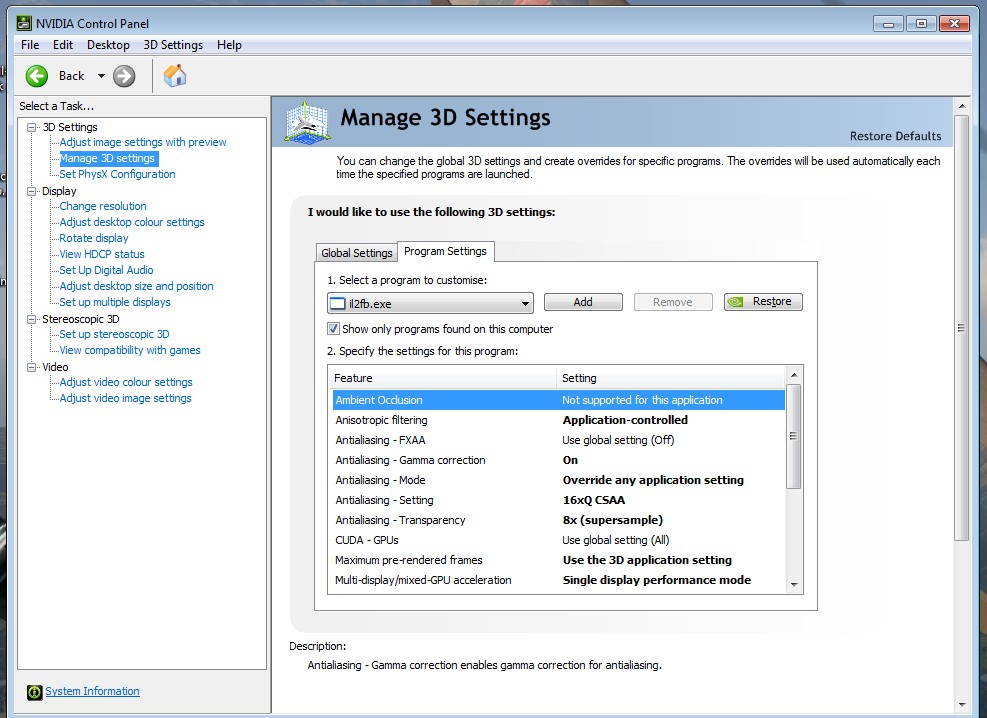Open the System Information link
987x718 pixels.
92,692
